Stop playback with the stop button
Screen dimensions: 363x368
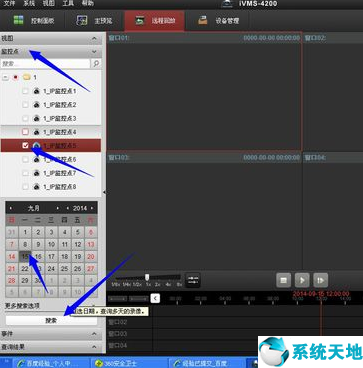pos(284,280)
